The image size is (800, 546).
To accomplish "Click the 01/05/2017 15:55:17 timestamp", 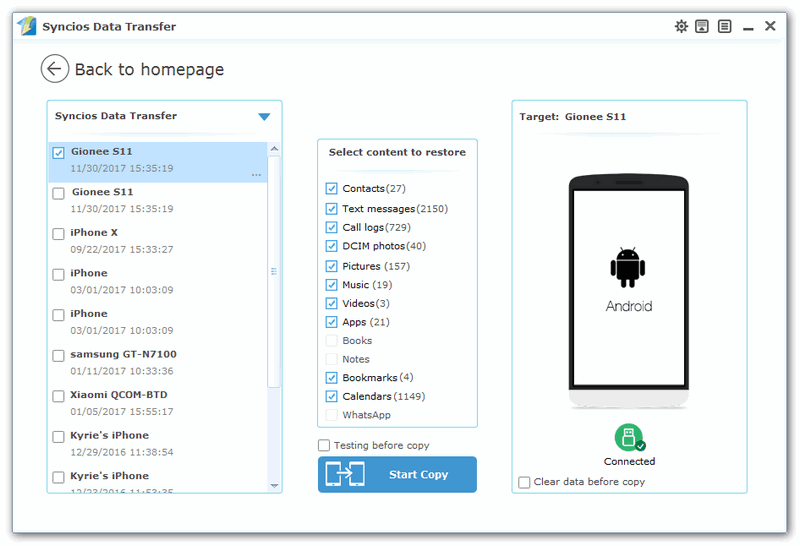I will click(122, 412).
